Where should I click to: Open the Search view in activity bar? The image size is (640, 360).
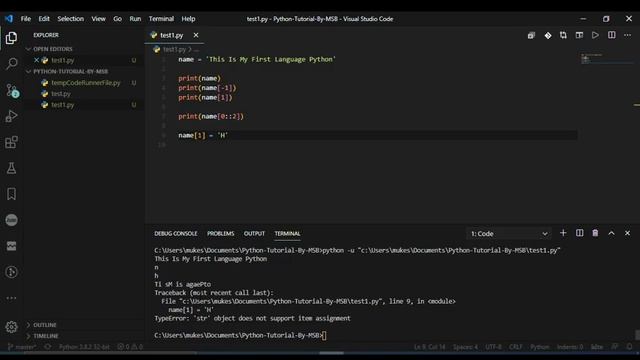11,64
